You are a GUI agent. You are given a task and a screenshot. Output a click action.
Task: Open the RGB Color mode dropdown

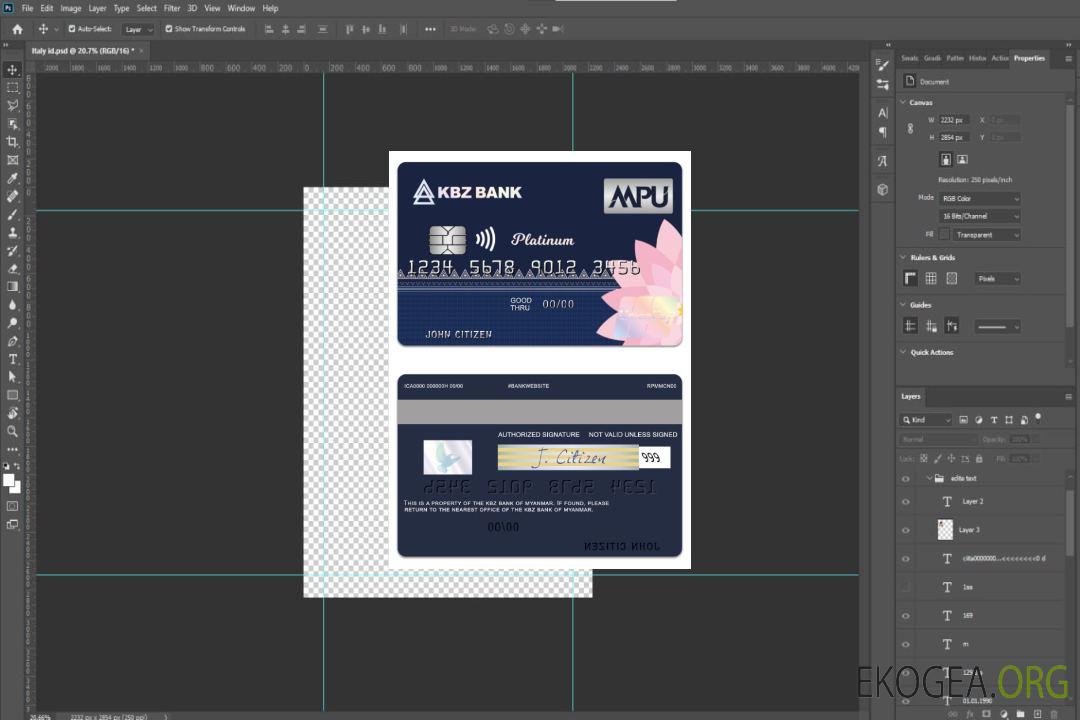click(x=979, y=198)
